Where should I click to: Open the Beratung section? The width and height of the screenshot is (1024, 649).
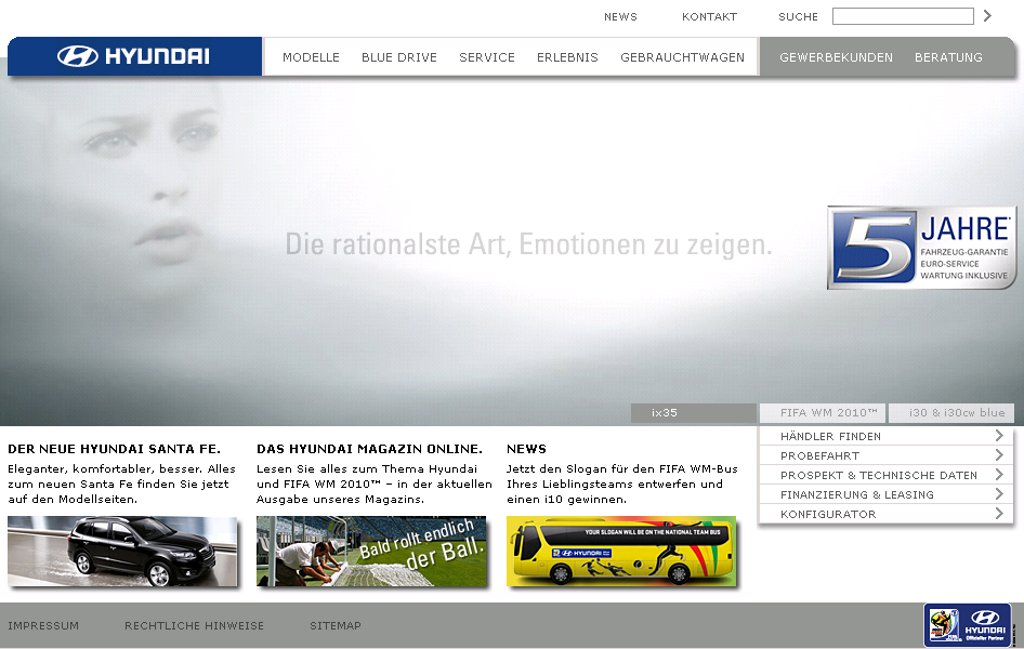[x=948, y=57]
